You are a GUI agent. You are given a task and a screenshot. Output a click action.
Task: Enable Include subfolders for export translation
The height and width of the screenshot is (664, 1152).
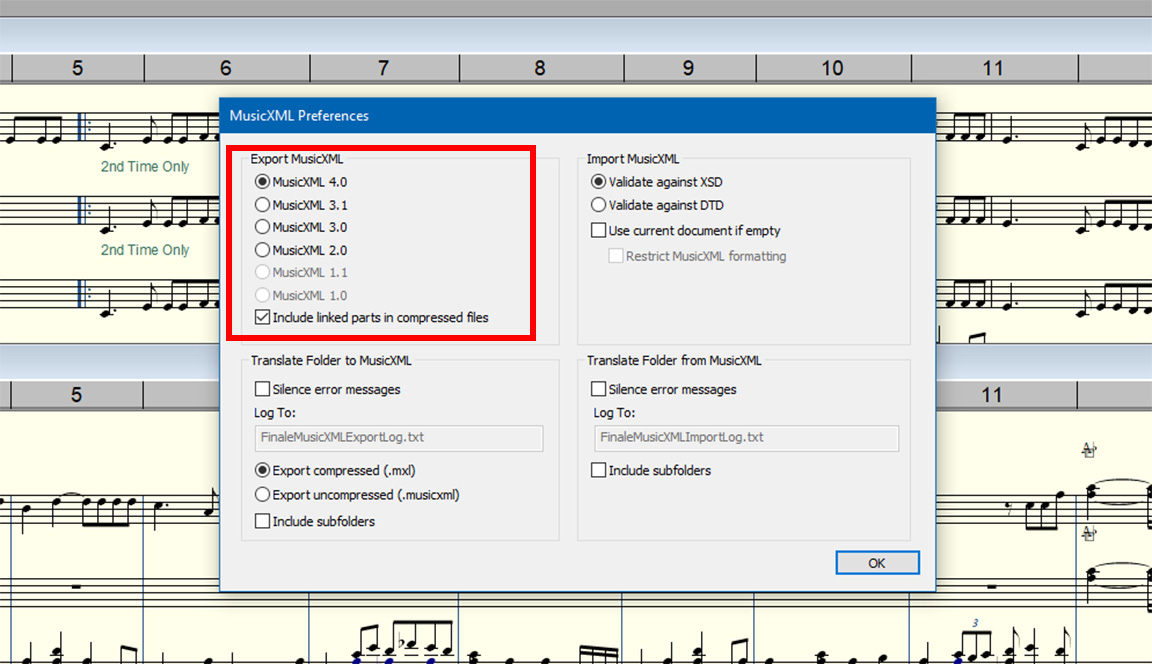263,521
